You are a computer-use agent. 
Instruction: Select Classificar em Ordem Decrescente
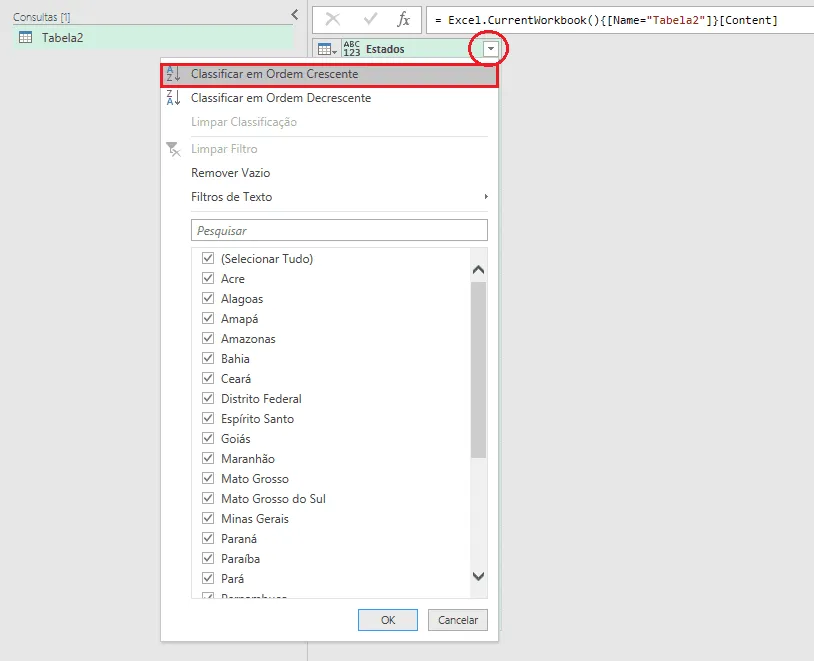281,98
